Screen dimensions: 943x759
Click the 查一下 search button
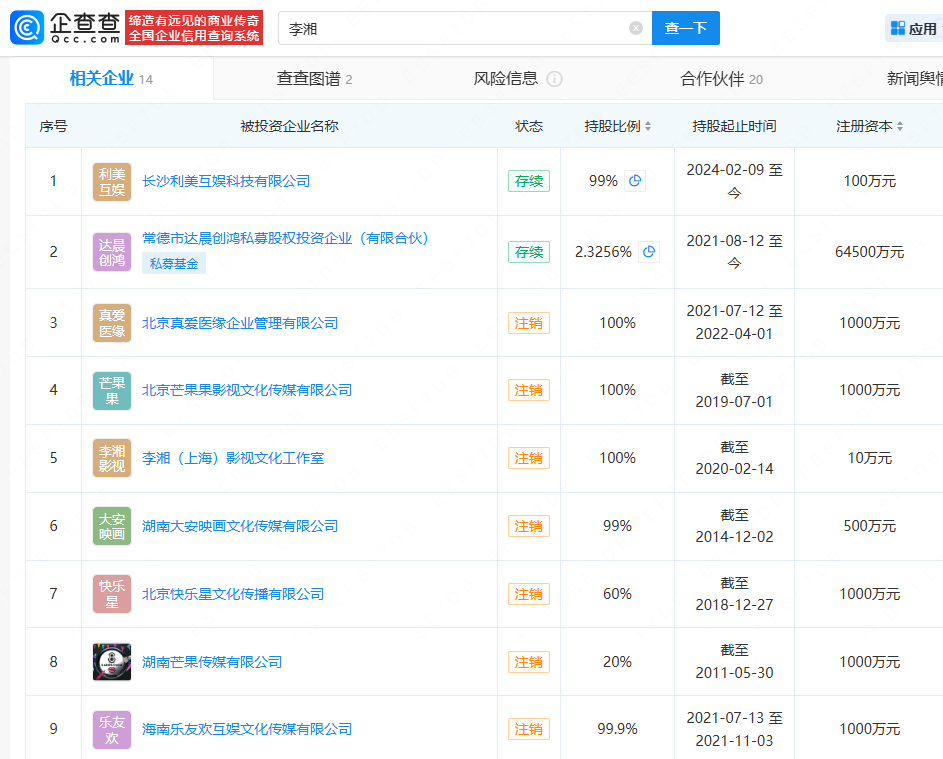pos(685,28)
